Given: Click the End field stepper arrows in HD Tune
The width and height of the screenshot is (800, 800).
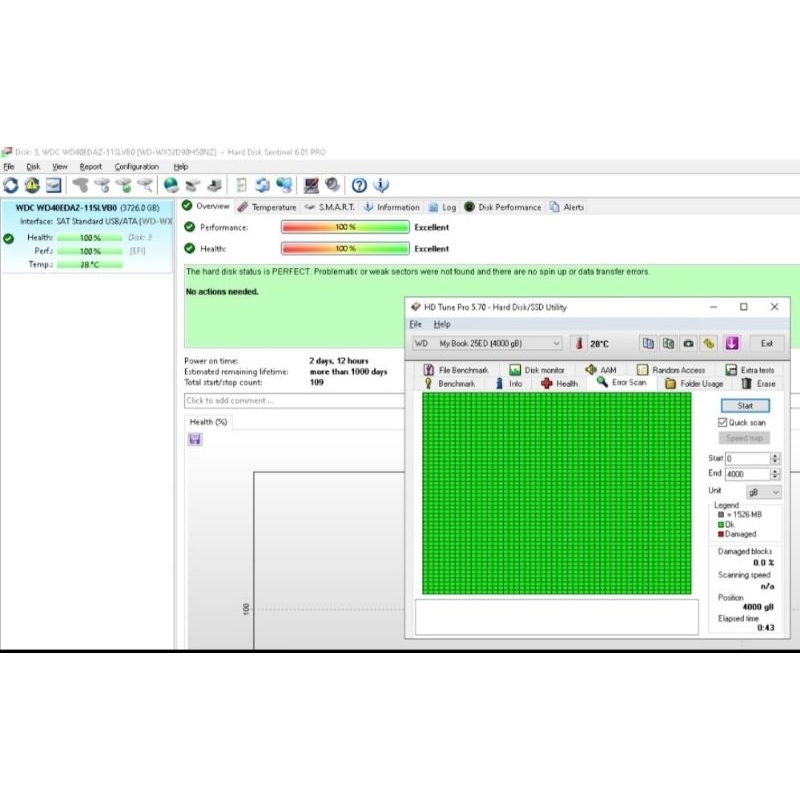Looking at the screenshot, I should tap(775, 474).
